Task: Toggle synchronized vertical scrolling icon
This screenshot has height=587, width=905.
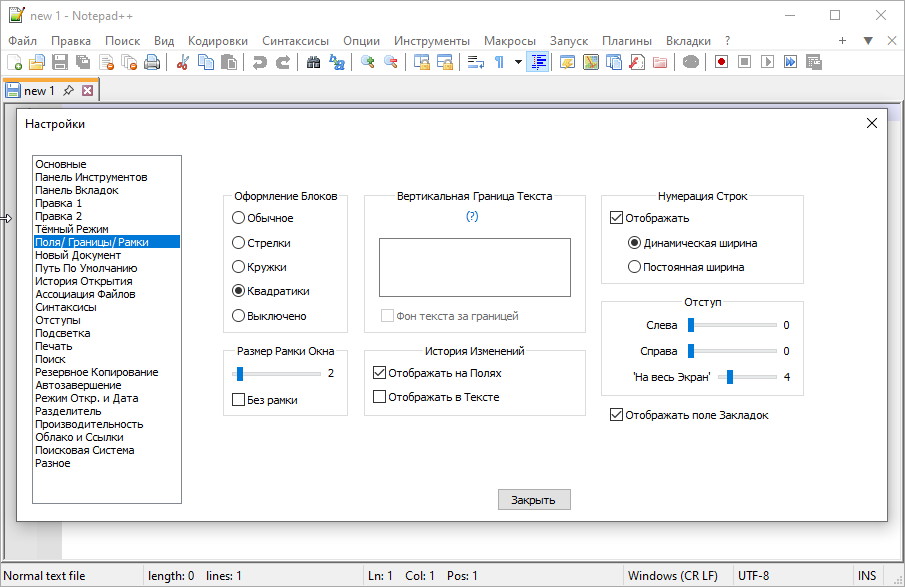Action: (x=421, y=62)
